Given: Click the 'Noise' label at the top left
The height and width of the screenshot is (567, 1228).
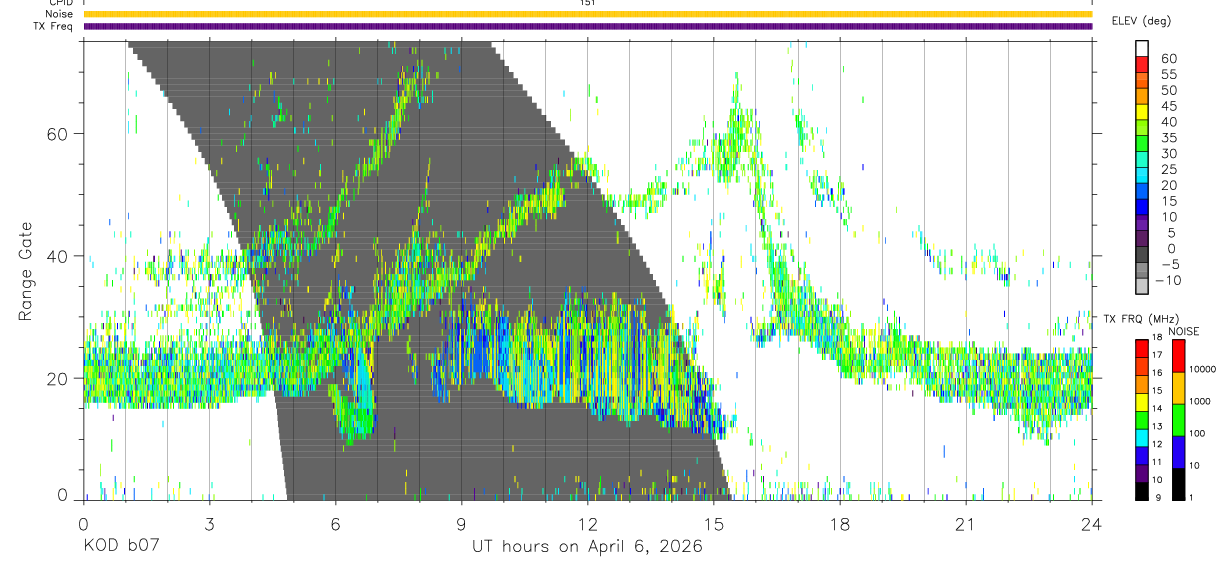Looking at the screenshot, I should point(60,14).
